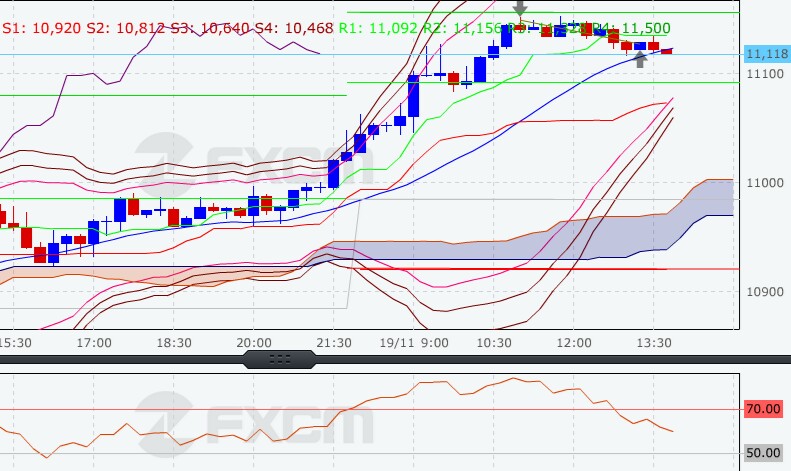Click the R1: 11,092 pivot text
Screen dimensions: 791x471
(378, 28)
